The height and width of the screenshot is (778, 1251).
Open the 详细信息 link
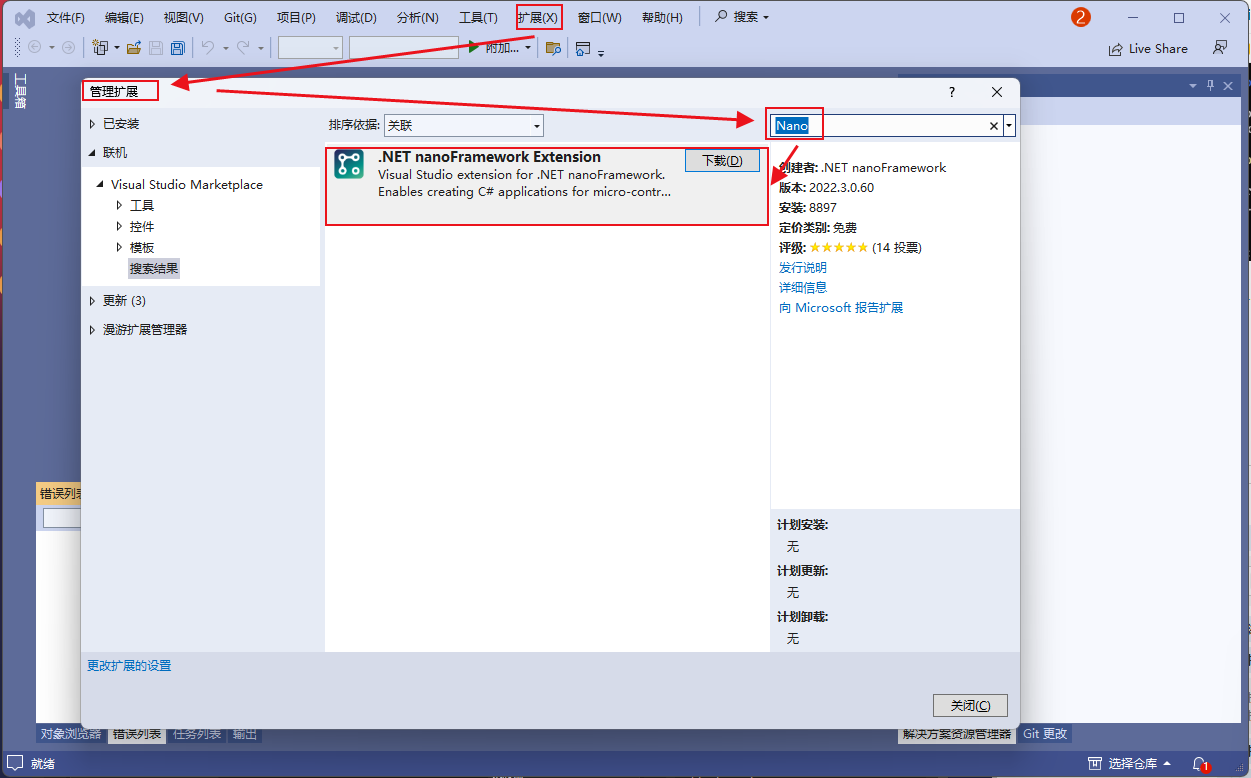[x=803, y=287]
